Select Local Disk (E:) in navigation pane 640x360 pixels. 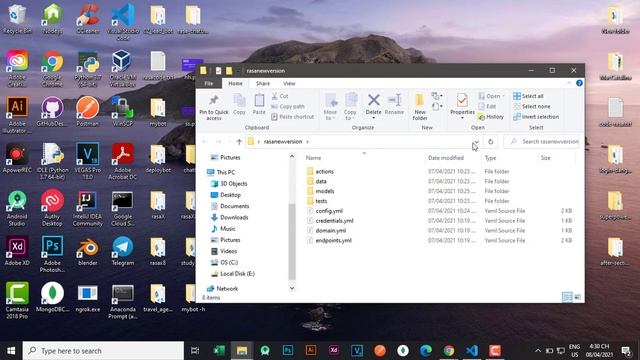[233, 273]
